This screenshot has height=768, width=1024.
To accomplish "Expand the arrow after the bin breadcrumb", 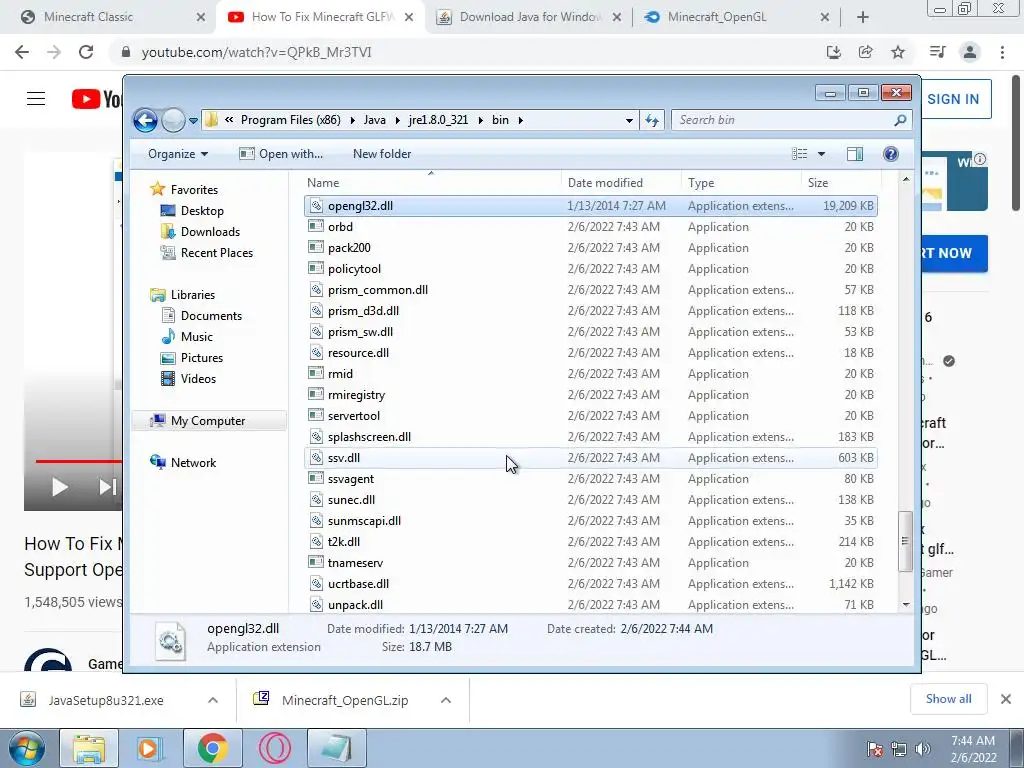I will [x=520, y=120].
